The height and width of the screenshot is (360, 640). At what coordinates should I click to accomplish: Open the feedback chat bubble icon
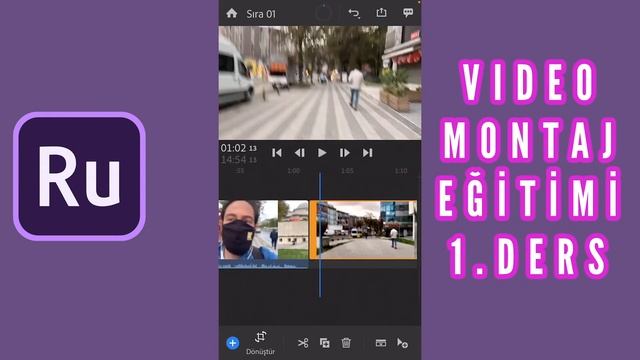[408, 13]
